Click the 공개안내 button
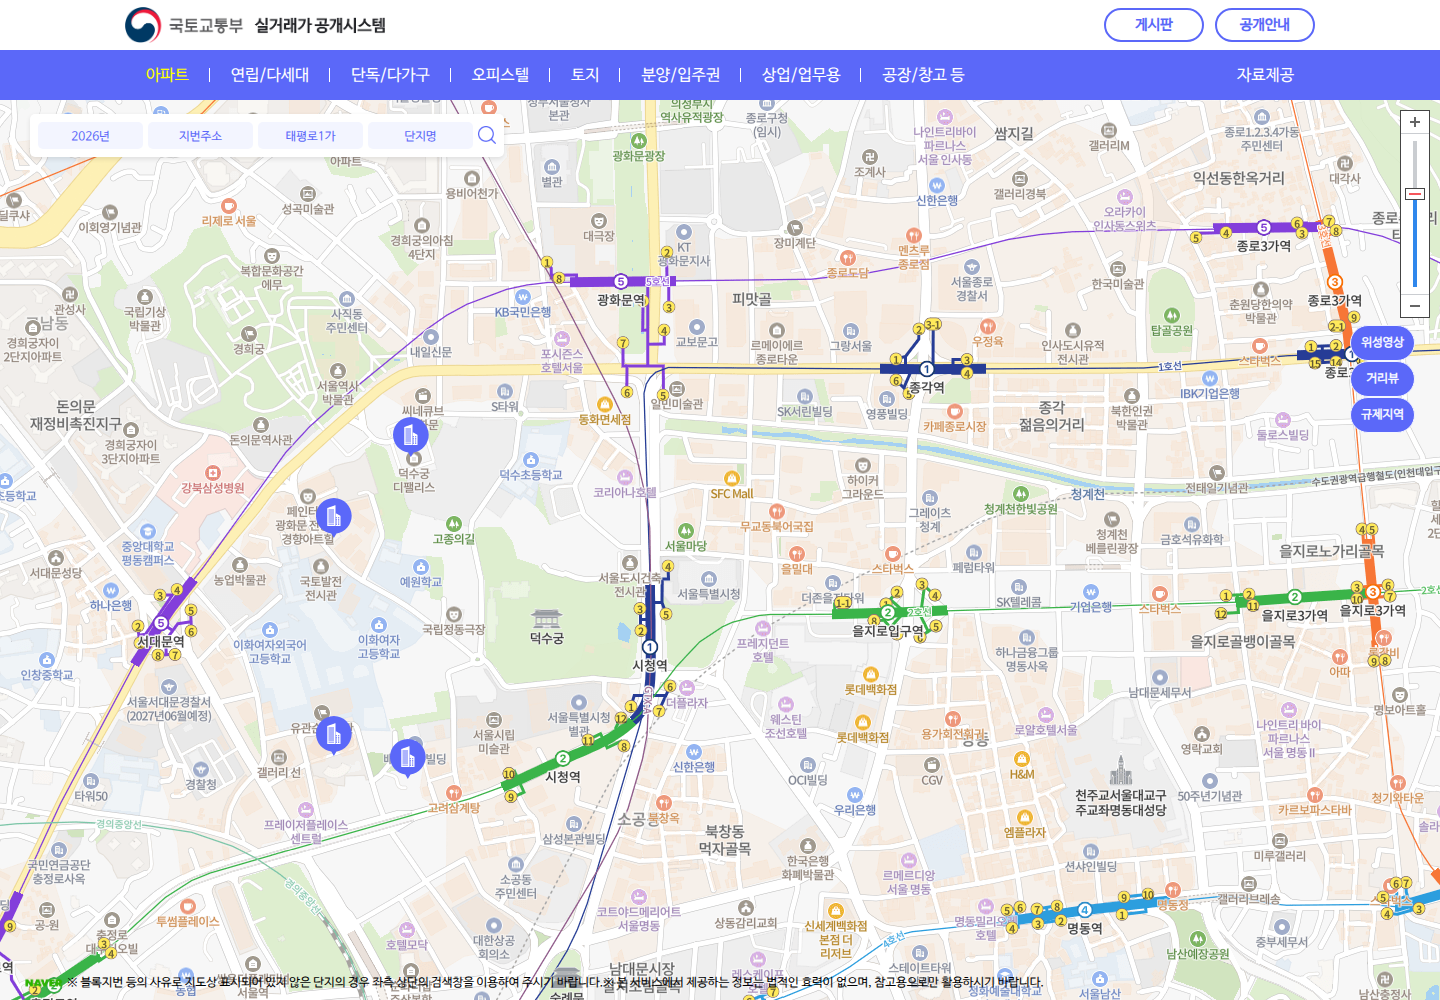Screen dimensions: 1440x1000 click(x=1265, y=25)
